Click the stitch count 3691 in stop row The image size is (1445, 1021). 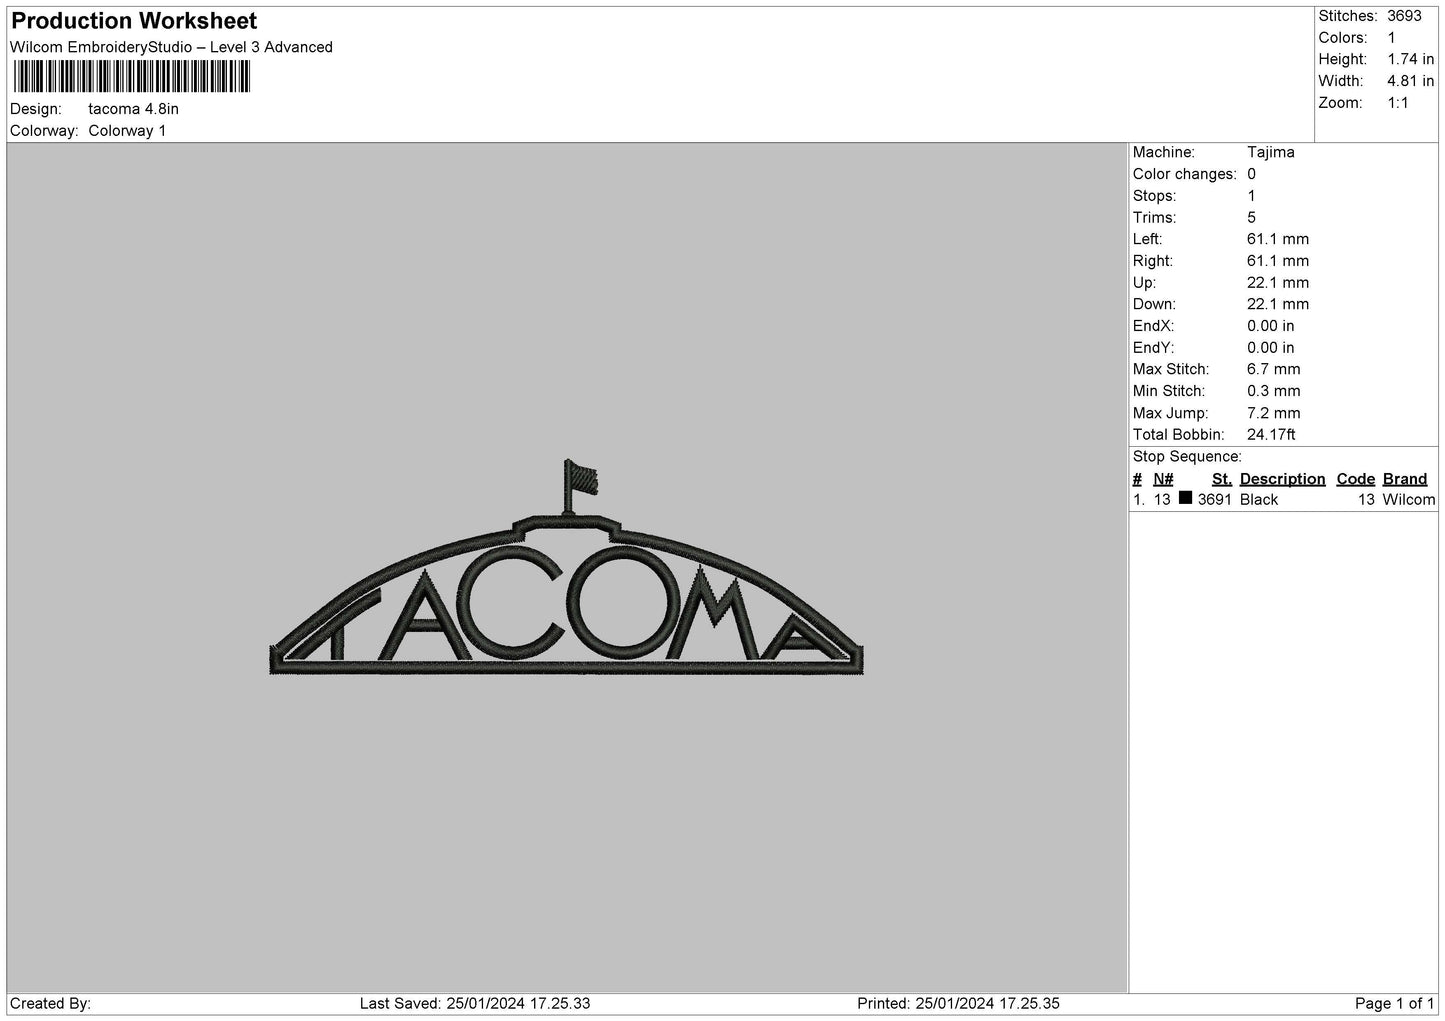click(x=1214, y=500)
